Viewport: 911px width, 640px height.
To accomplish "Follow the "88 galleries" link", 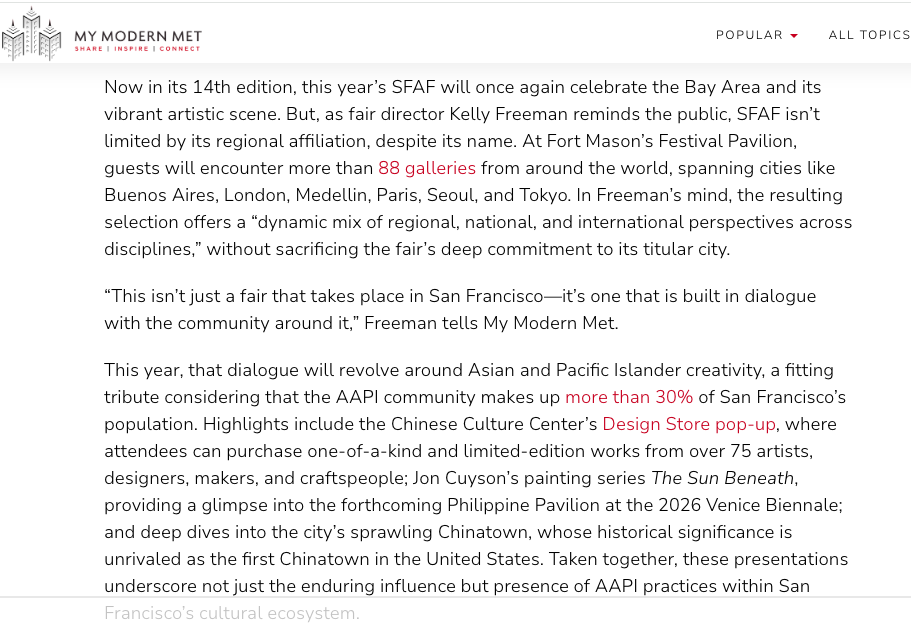I will (x=427, y=168).
